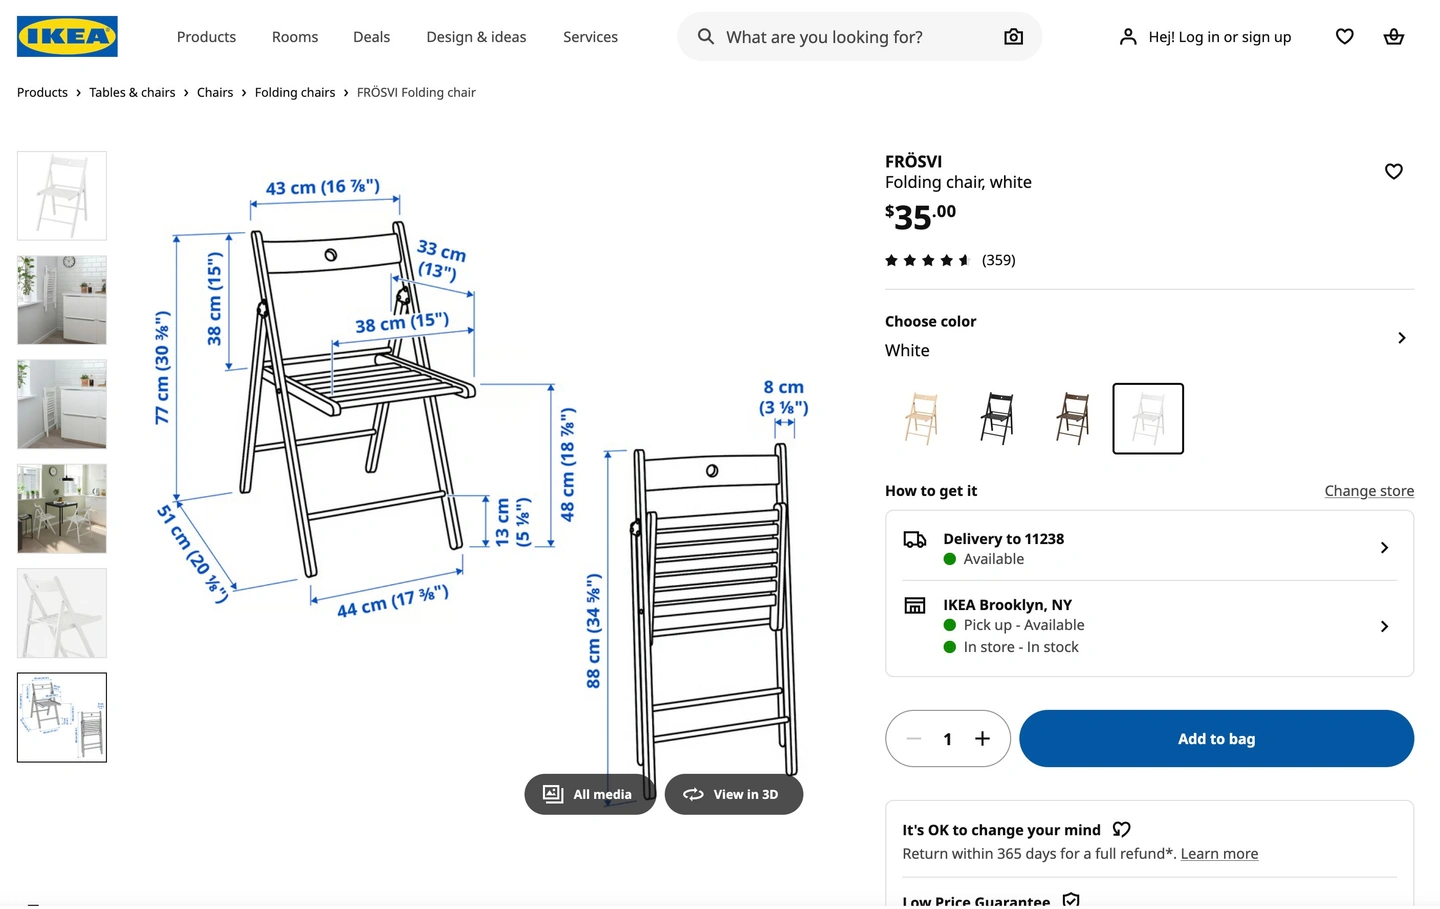Open All media gallery
Screen dimensions: 1440x909
[589, 795]
